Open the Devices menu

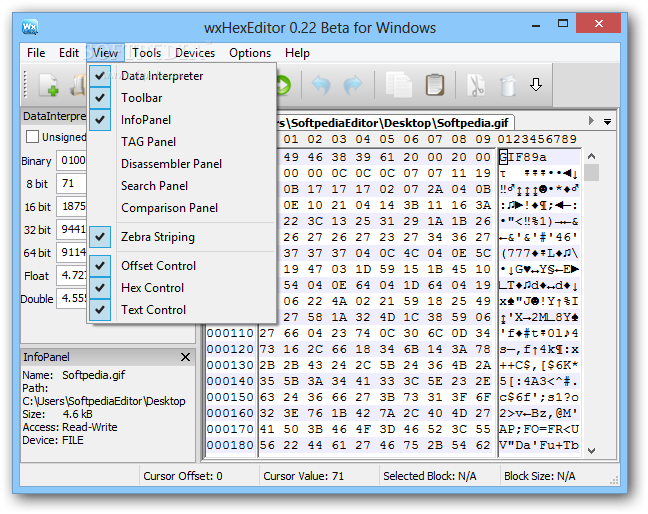pos(195,53)
